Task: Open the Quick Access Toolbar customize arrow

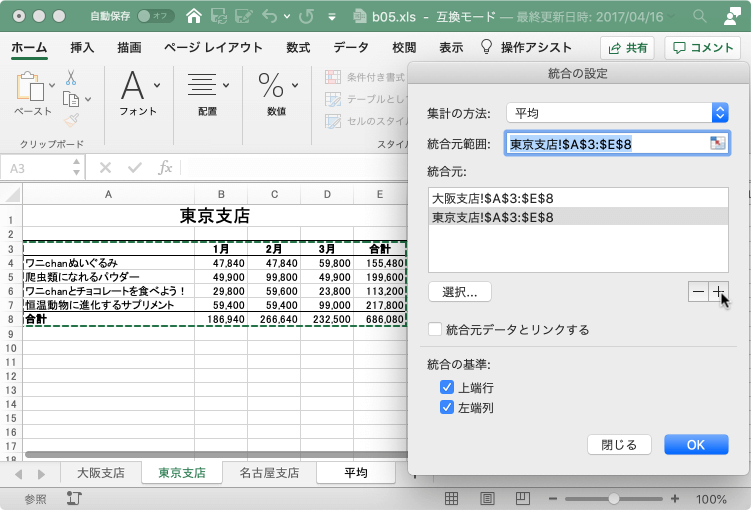Action: [x=331, y=17]
